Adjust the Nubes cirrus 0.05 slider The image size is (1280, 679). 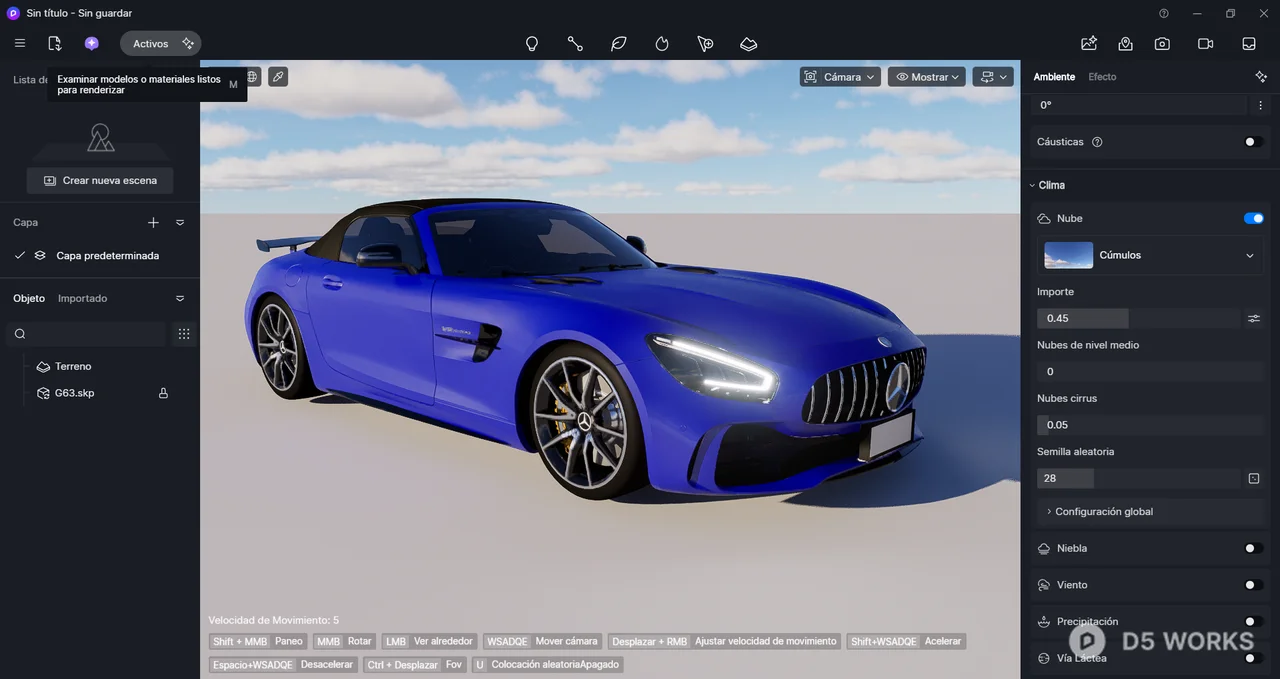point(1150,425)
